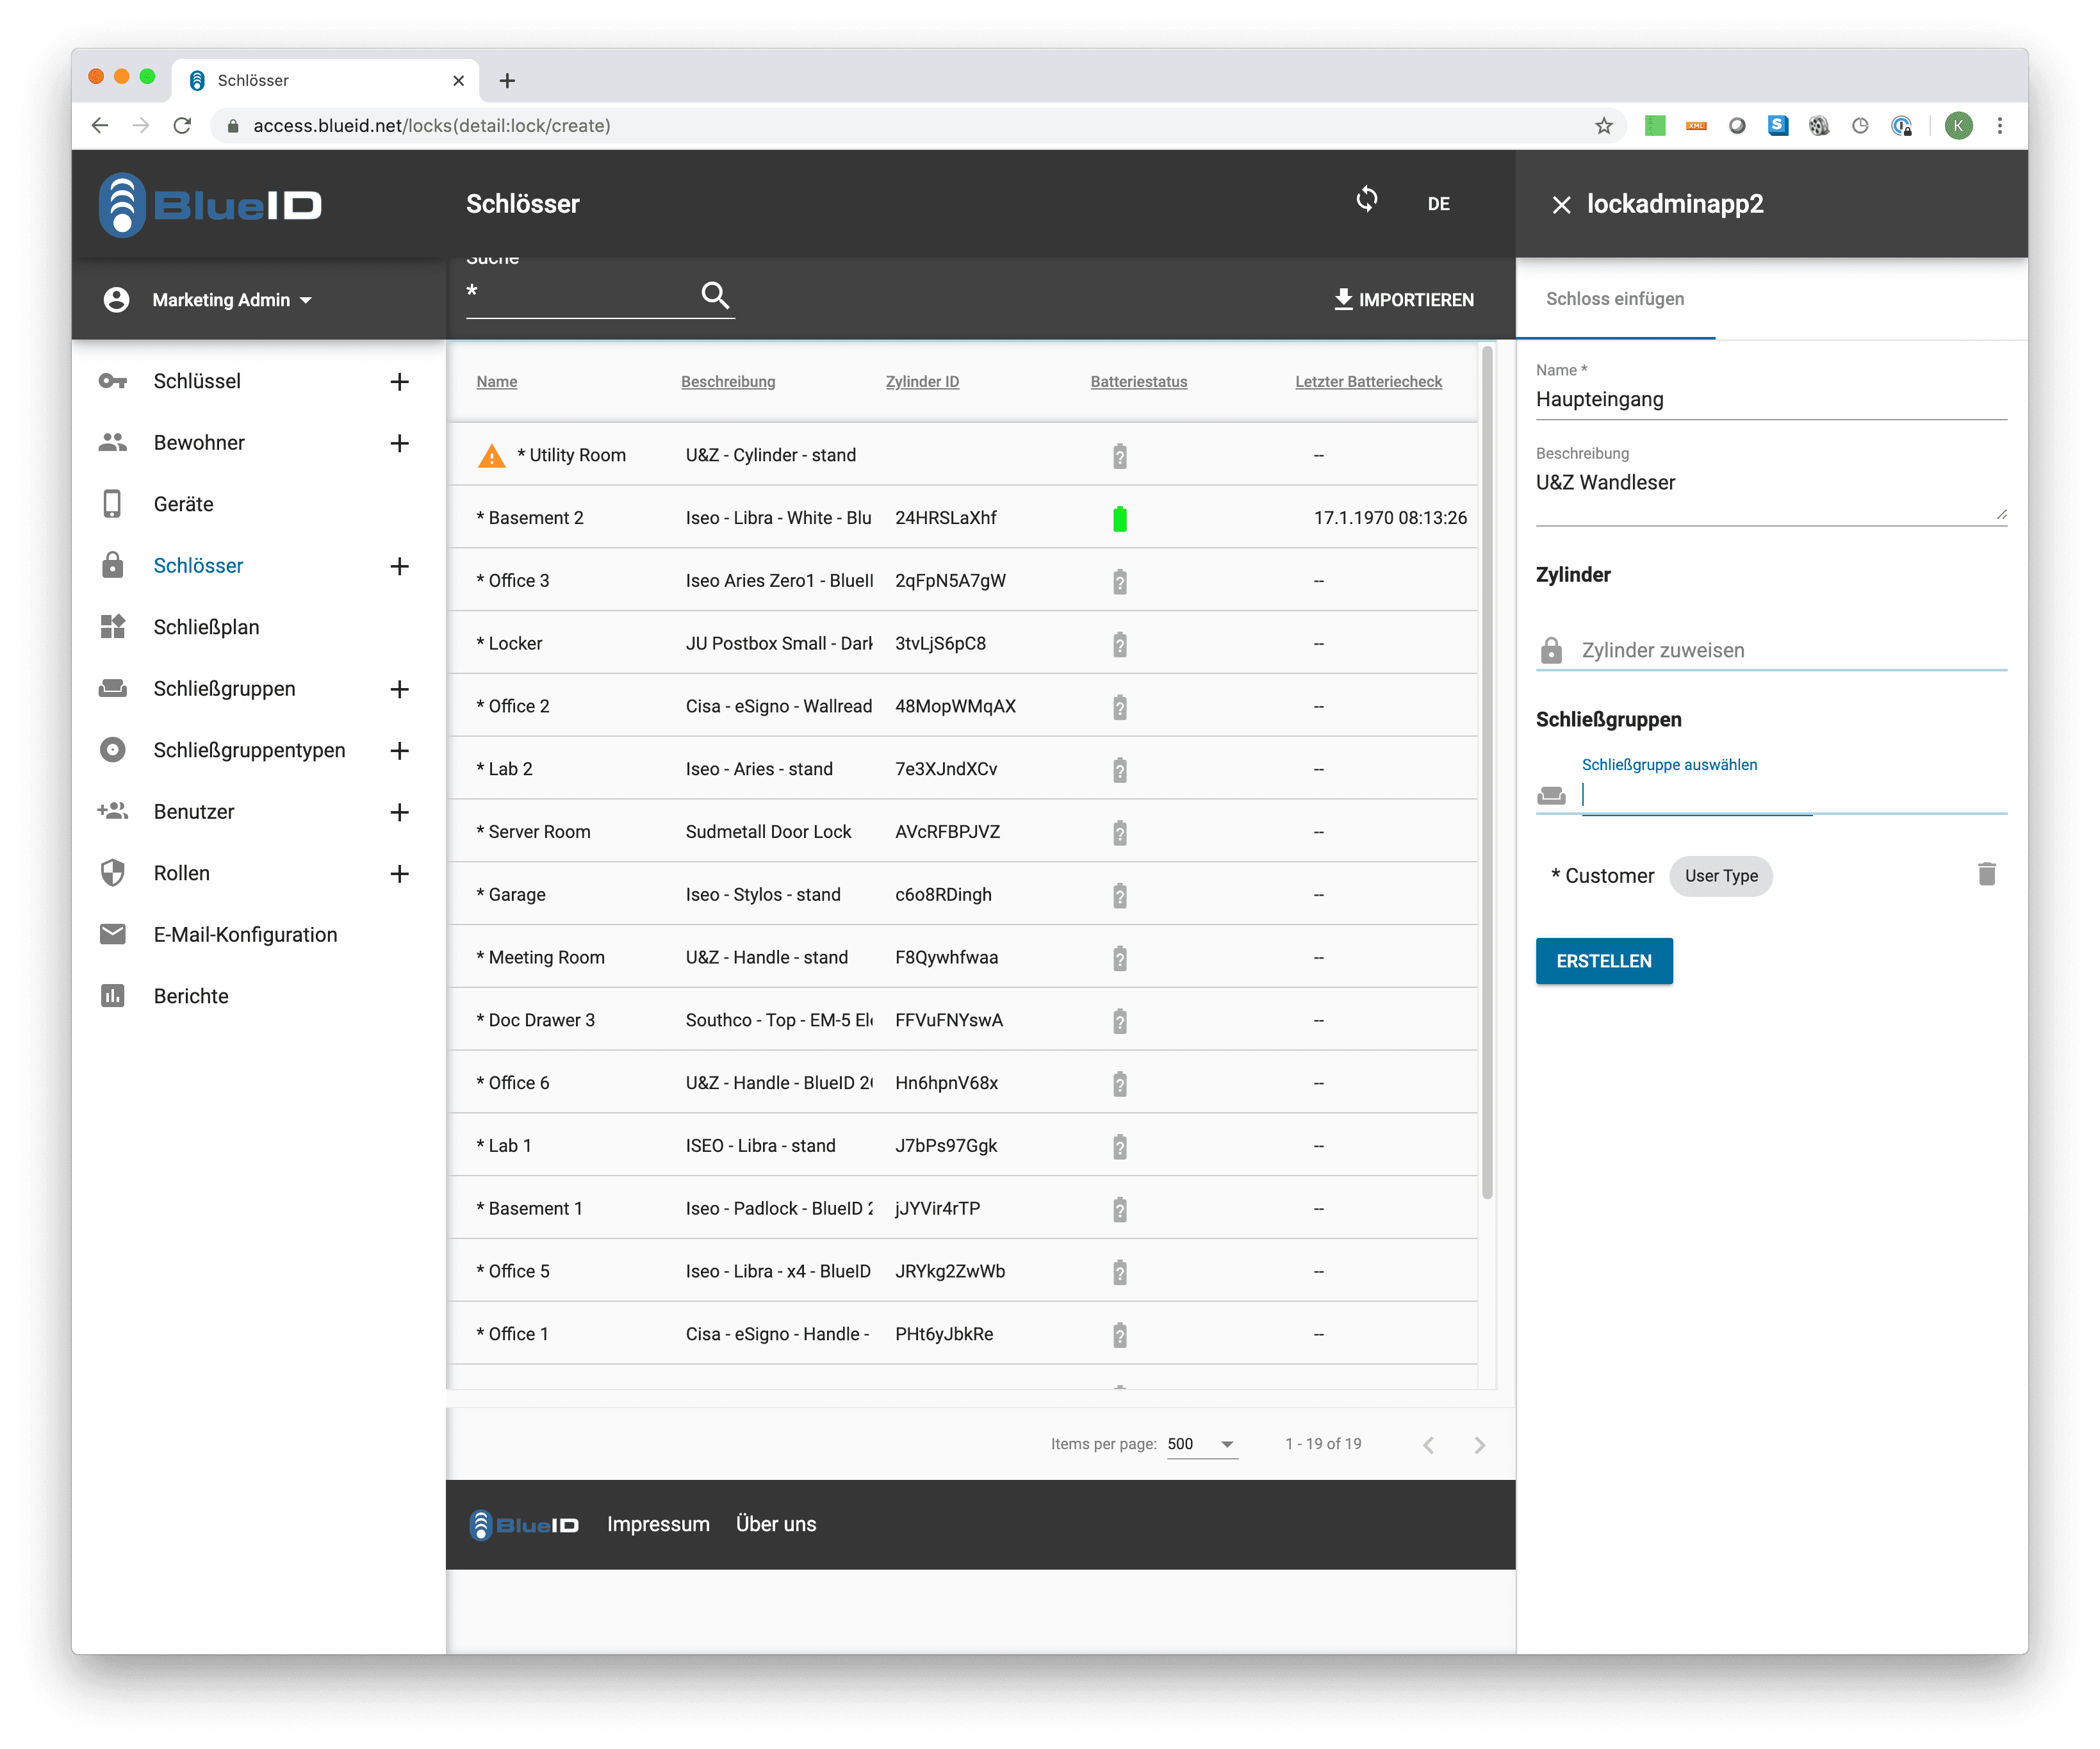Click the browser back arrow

[99, 125]
